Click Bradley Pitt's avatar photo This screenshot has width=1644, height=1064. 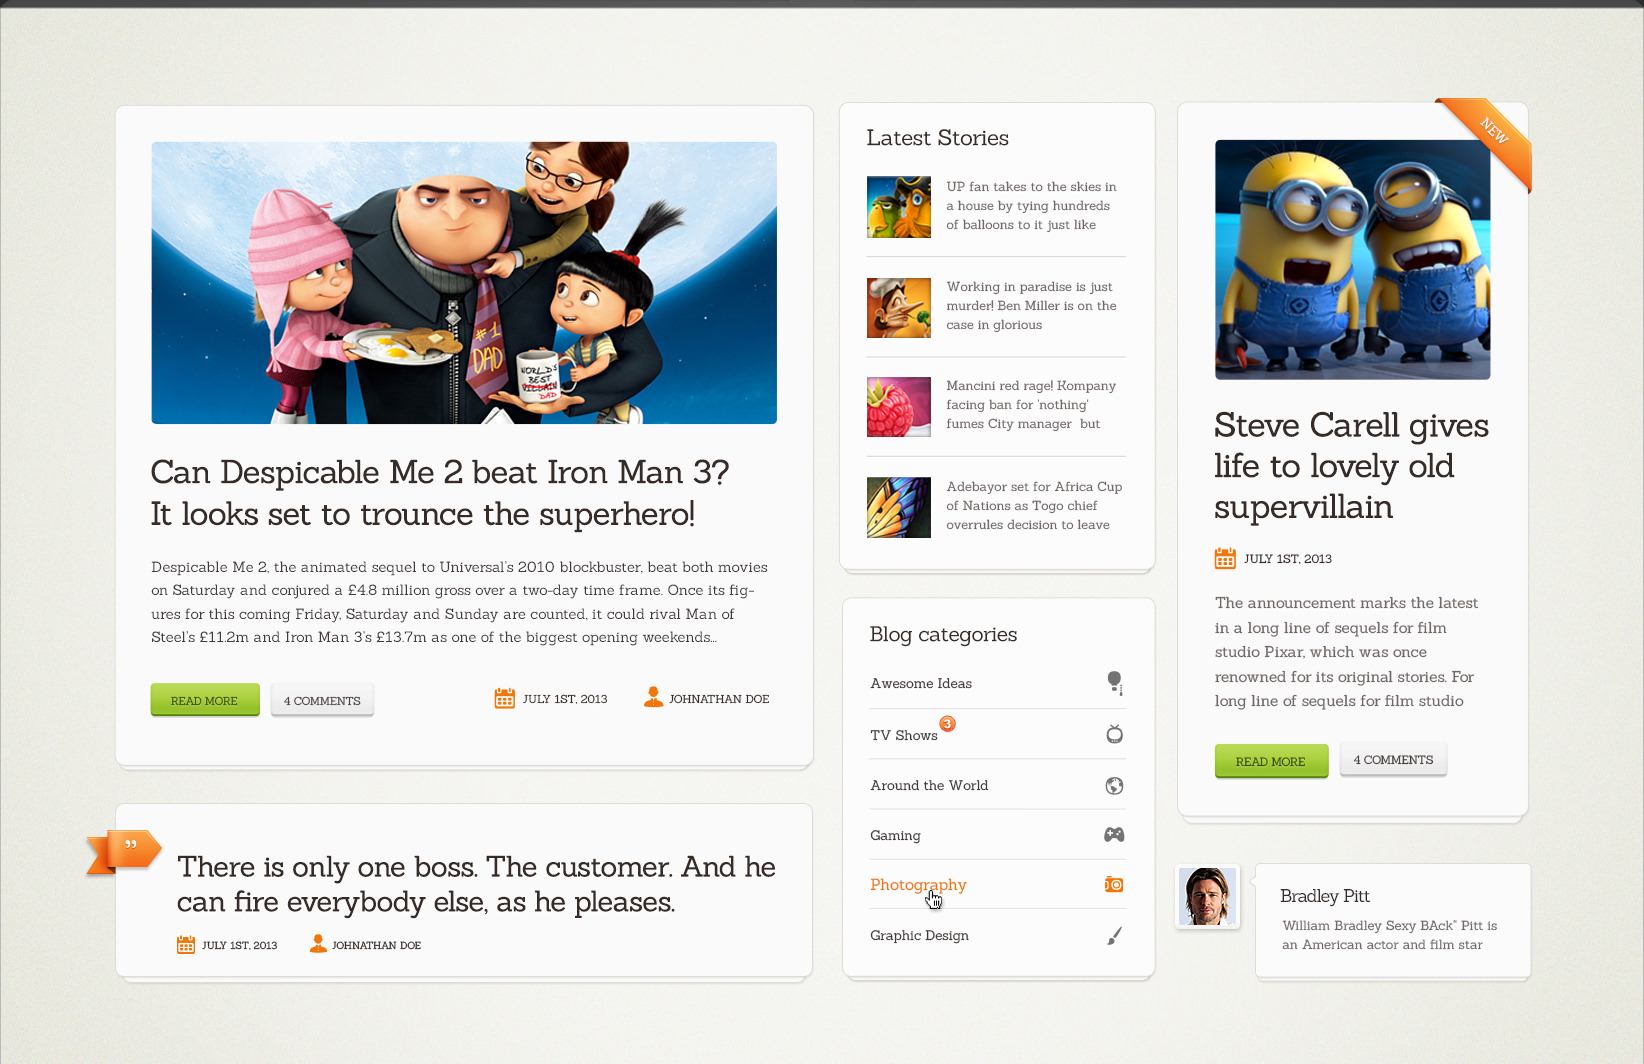pos(1207,896)
